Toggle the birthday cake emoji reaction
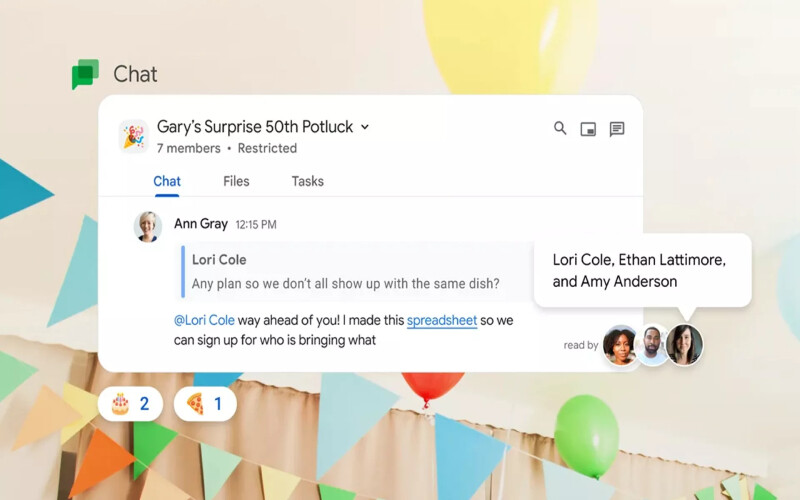 click(130, 404)
